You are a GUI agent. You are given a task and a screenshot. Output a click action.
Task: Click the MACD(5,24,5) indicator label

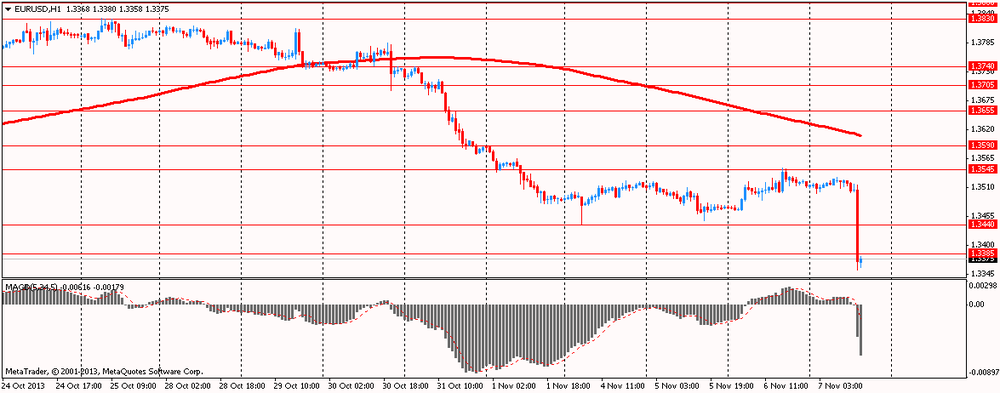31,306
